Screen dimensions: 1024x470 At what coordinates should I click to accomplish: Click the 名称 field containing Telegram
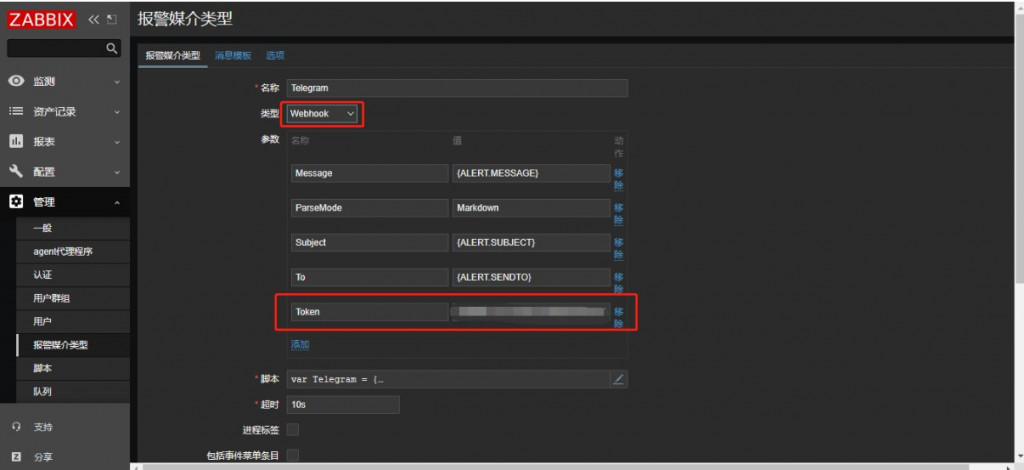point(457,88)
